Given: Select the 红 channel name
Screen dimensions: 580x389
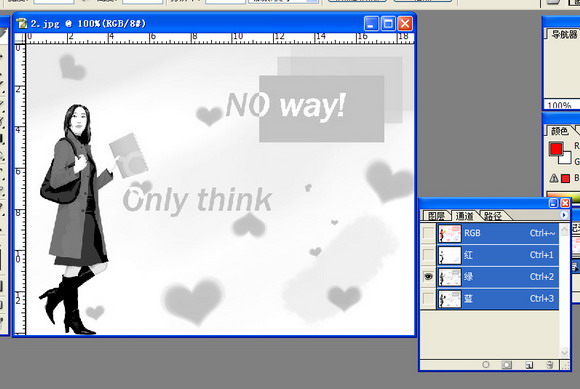Looking at the screenshot, I should 468,255.
